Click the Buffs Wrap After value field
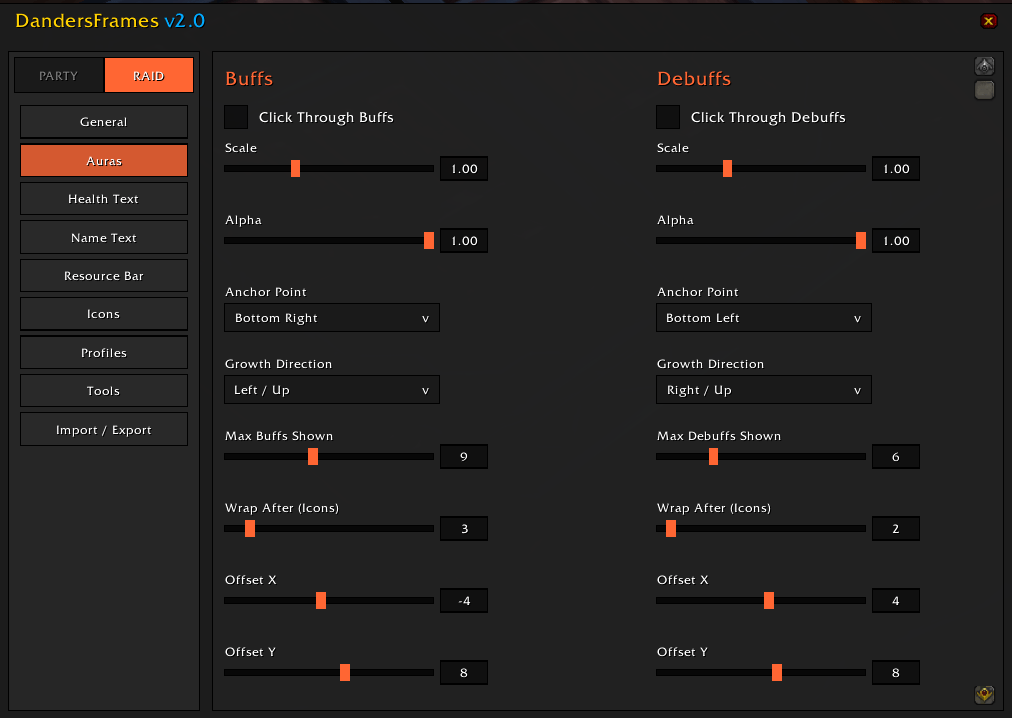The image size is (1012, 718). pos(464,528)
